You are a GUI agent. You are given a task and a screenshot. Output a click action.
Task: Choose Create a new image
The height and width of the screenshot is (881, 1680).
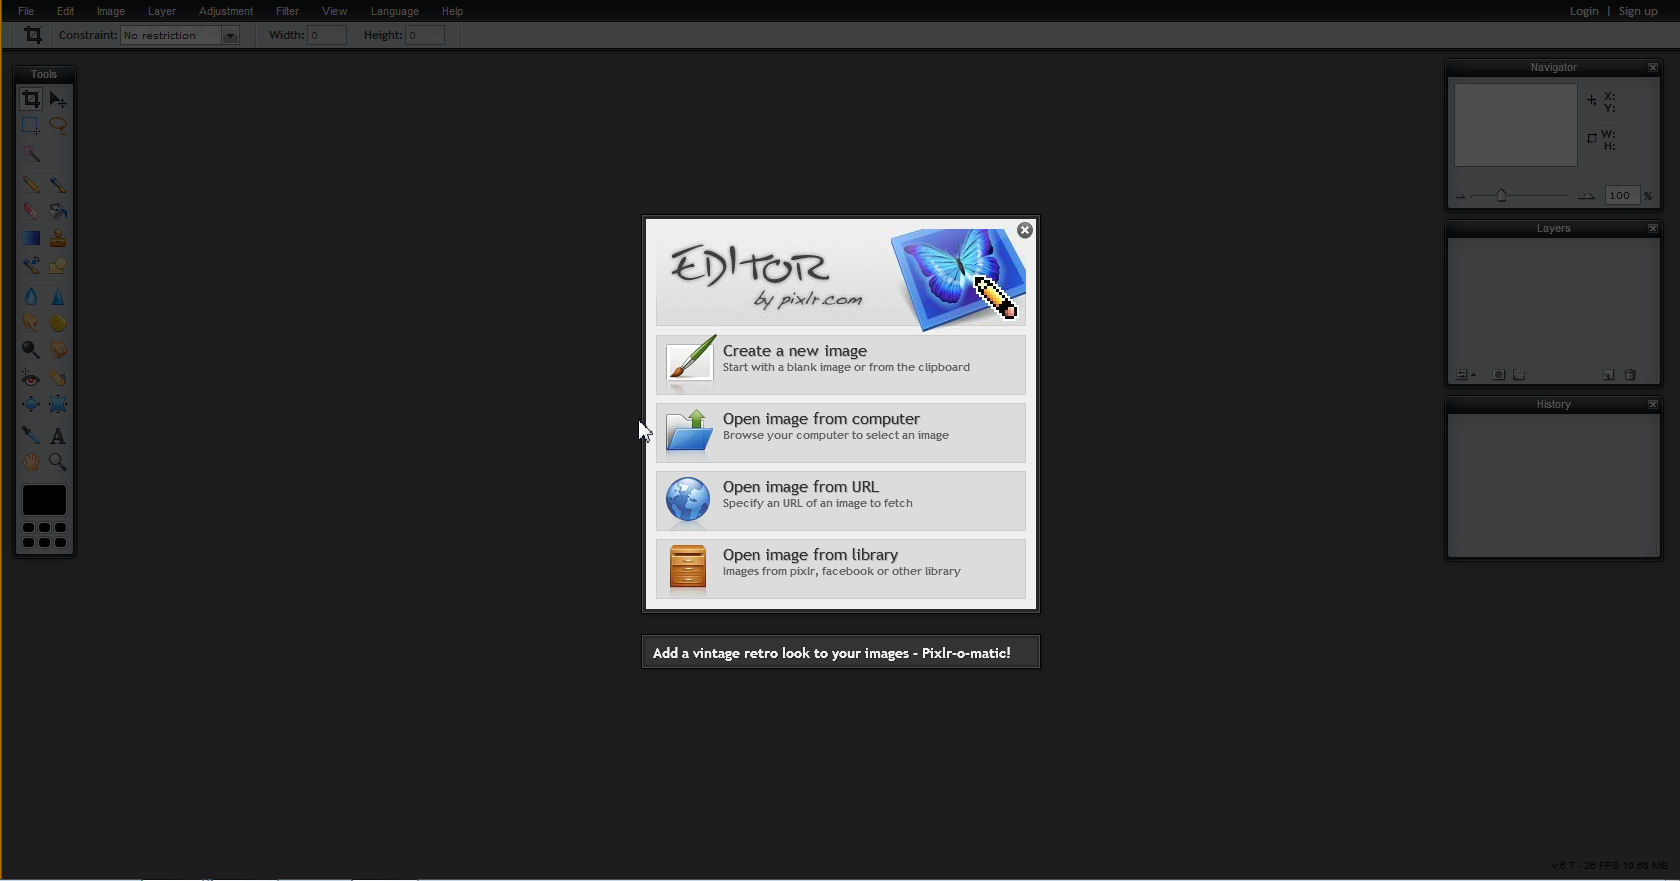(x=841, y=364)
